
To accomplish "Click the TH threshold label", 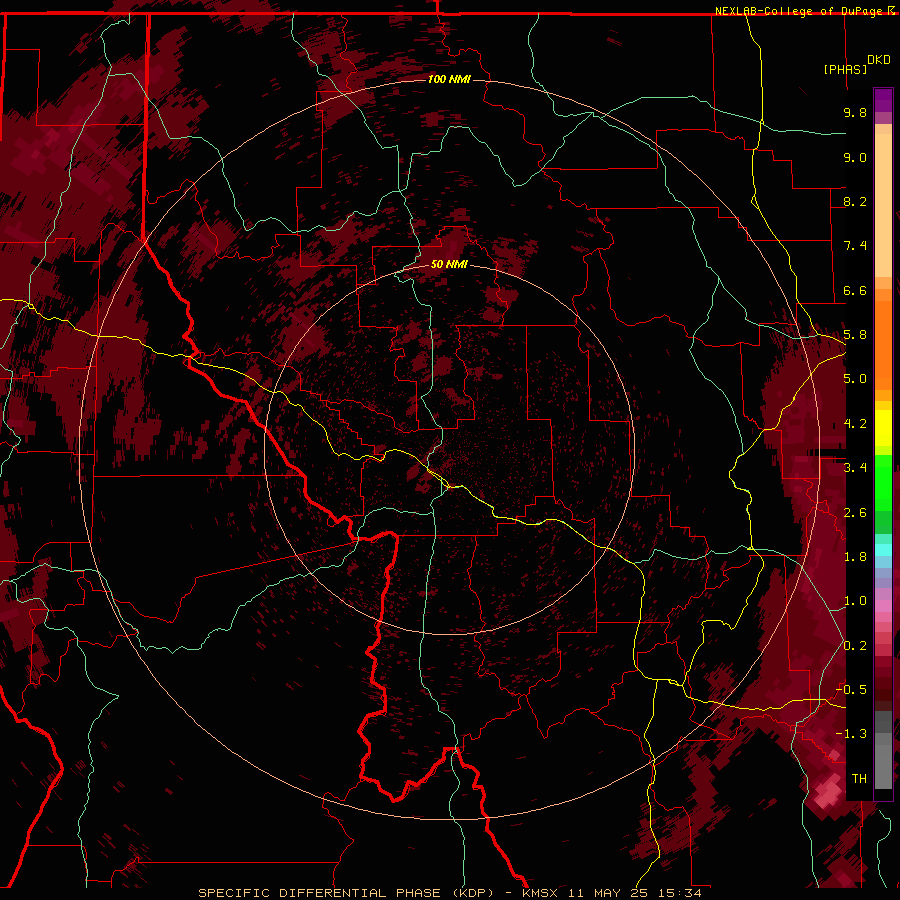I will click(859, 779).
